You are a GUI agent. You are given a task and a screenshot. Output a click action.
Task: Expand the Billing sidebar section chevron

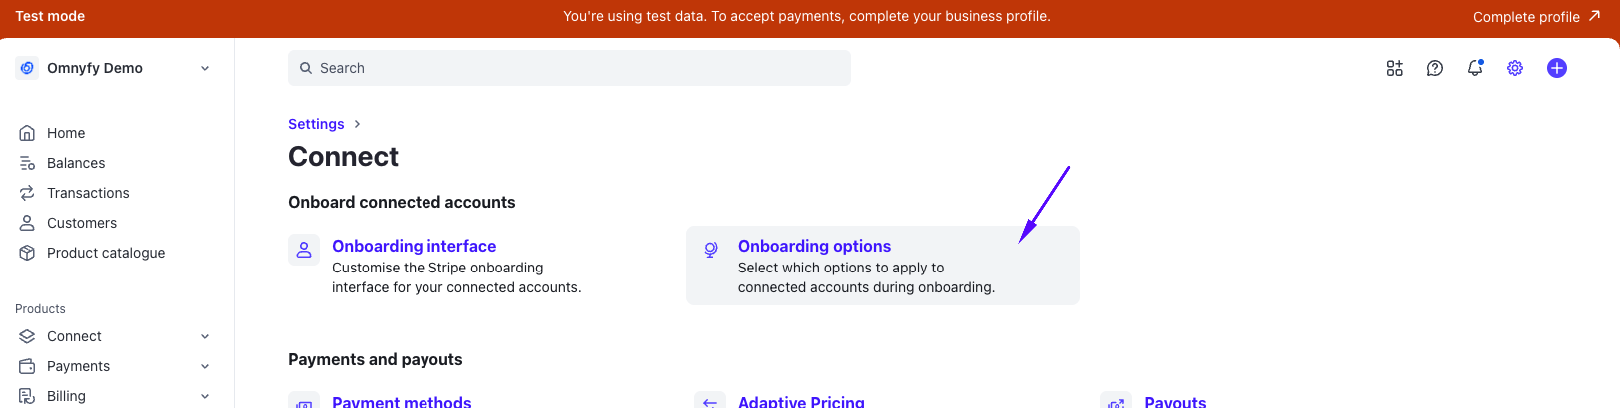[205, 396]
